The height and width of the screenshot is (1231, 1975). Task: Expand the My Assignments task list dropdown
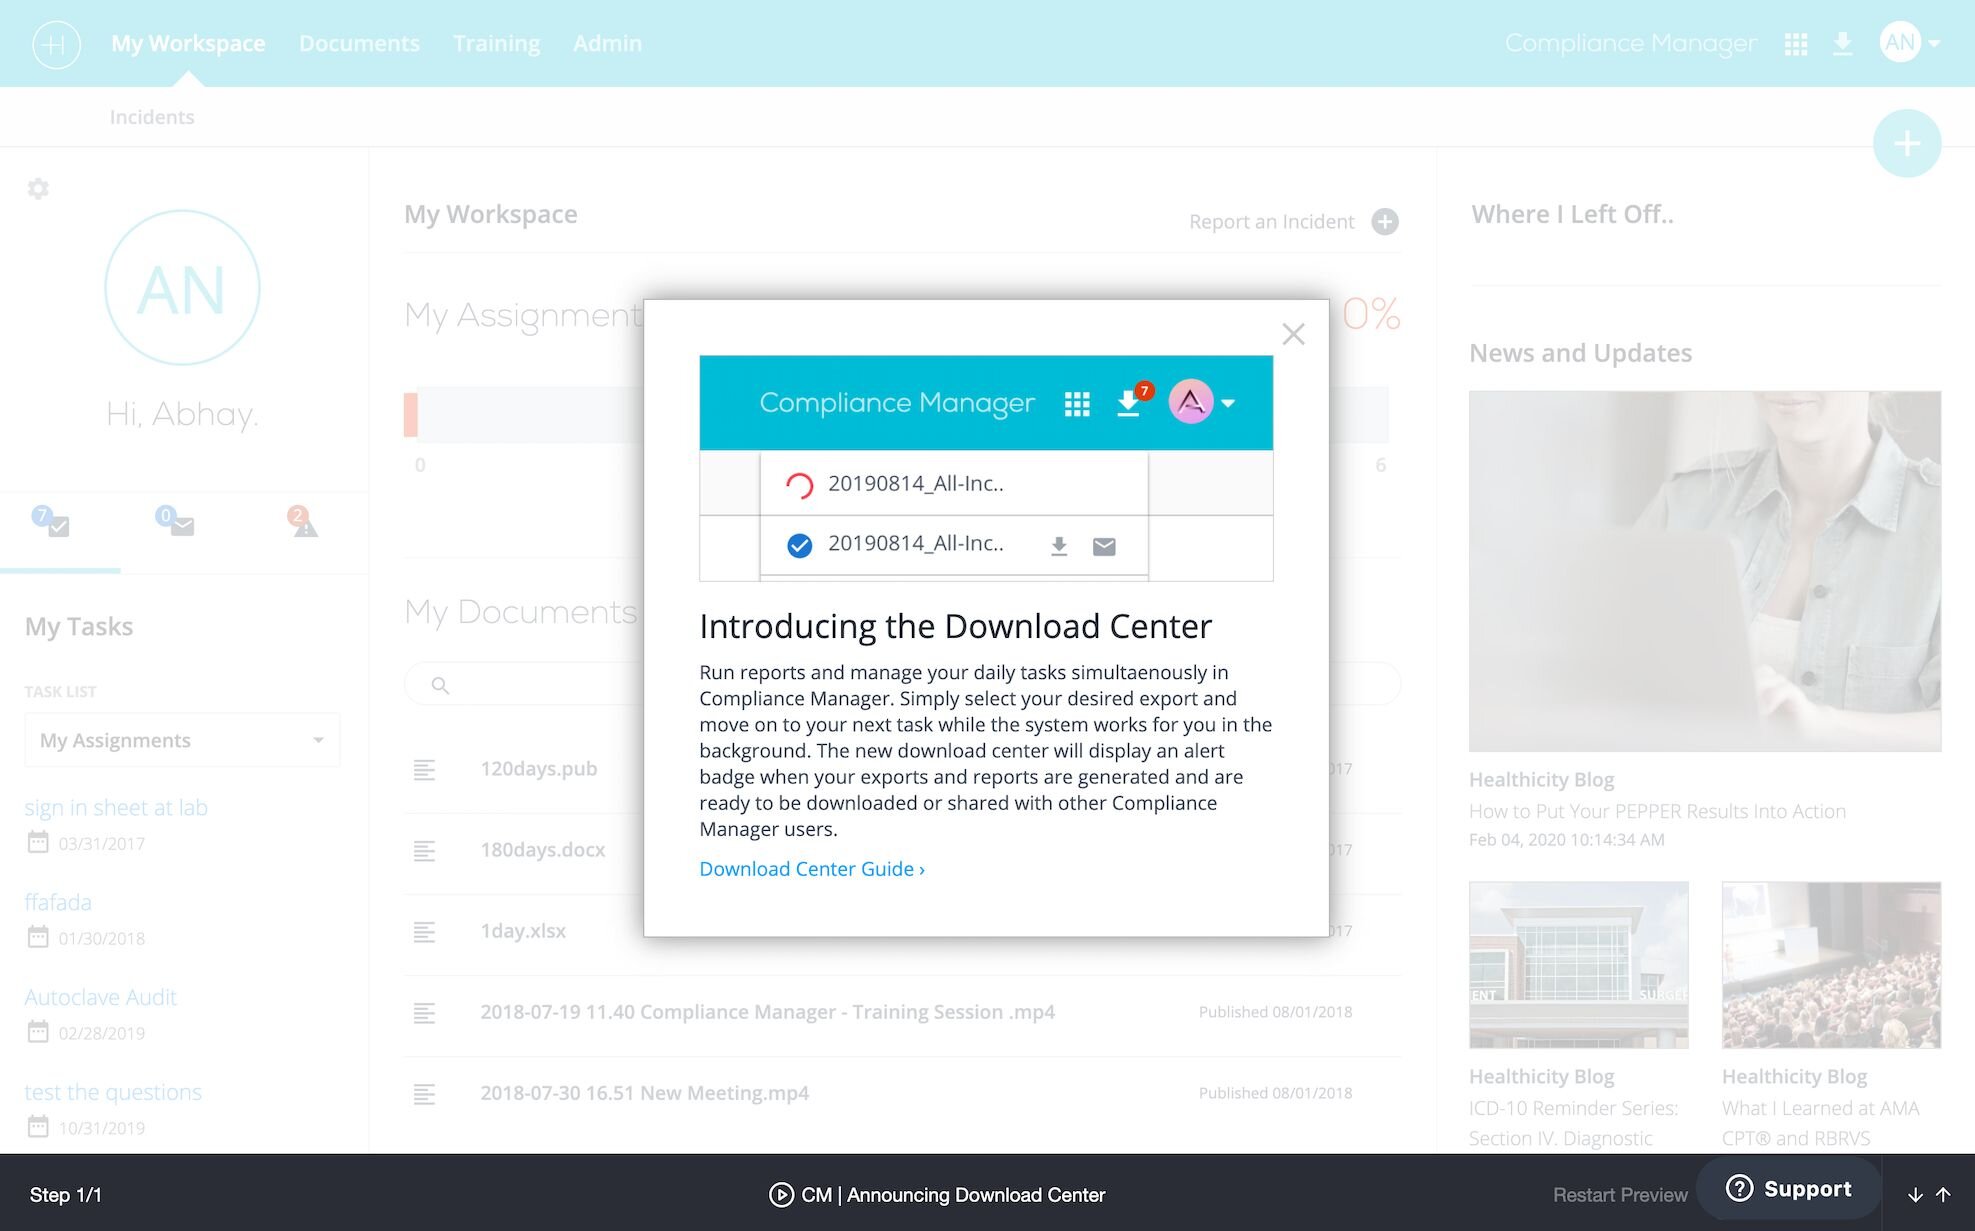tap(182, 740)
